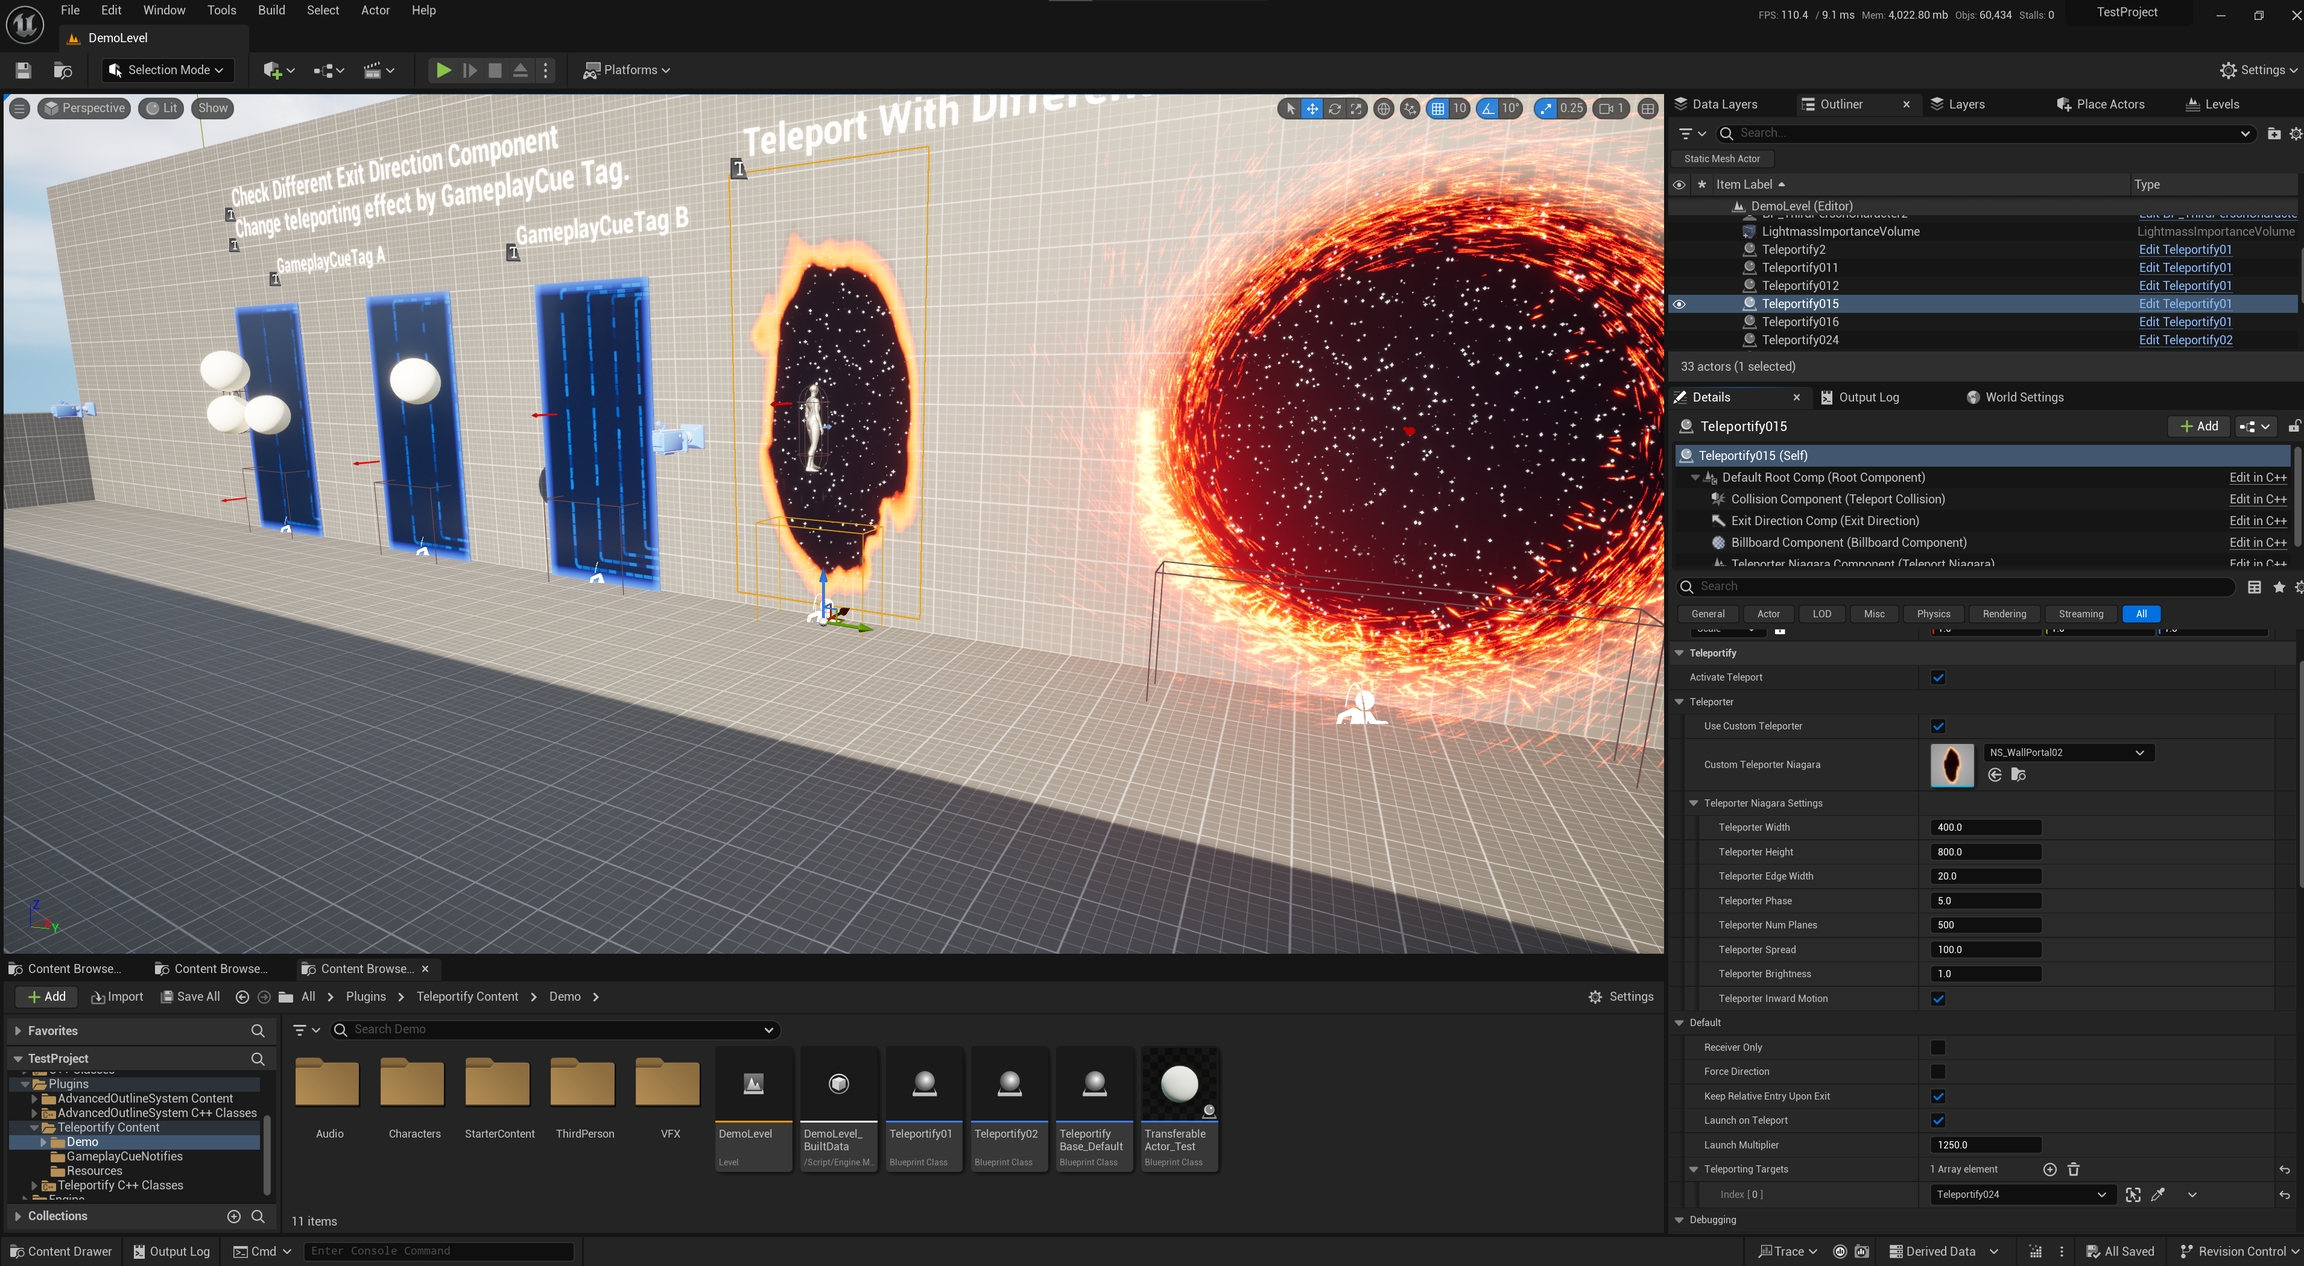
Task: Open the Build menu
Action: point(271,10)
